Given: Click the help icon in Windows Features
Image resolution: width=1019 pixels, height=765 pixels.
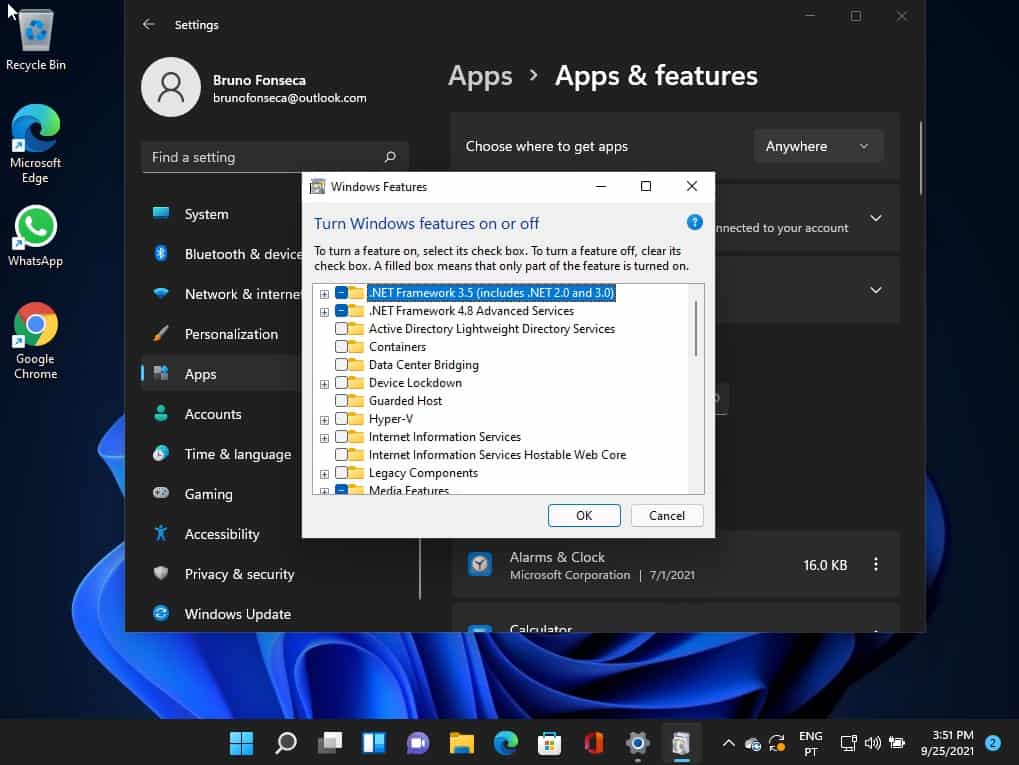Looking at the screenshot, I should point(695,222).
